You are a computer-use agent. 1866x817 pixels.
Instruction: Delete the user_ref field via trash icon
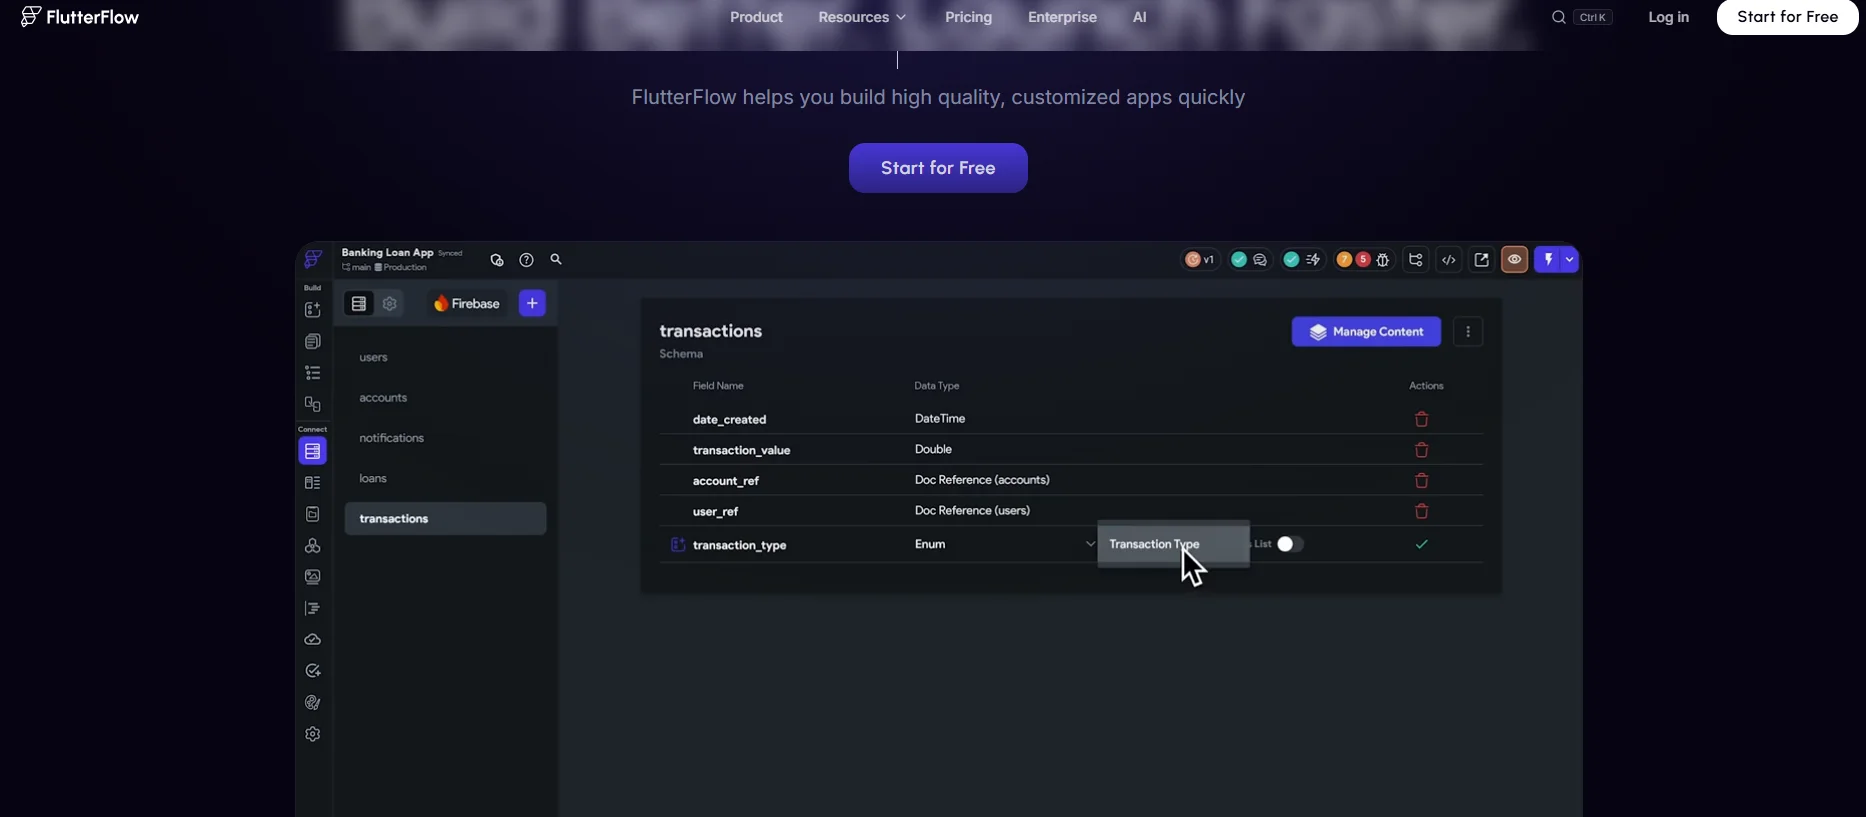pyautogui.click(x=1421, y=511)
